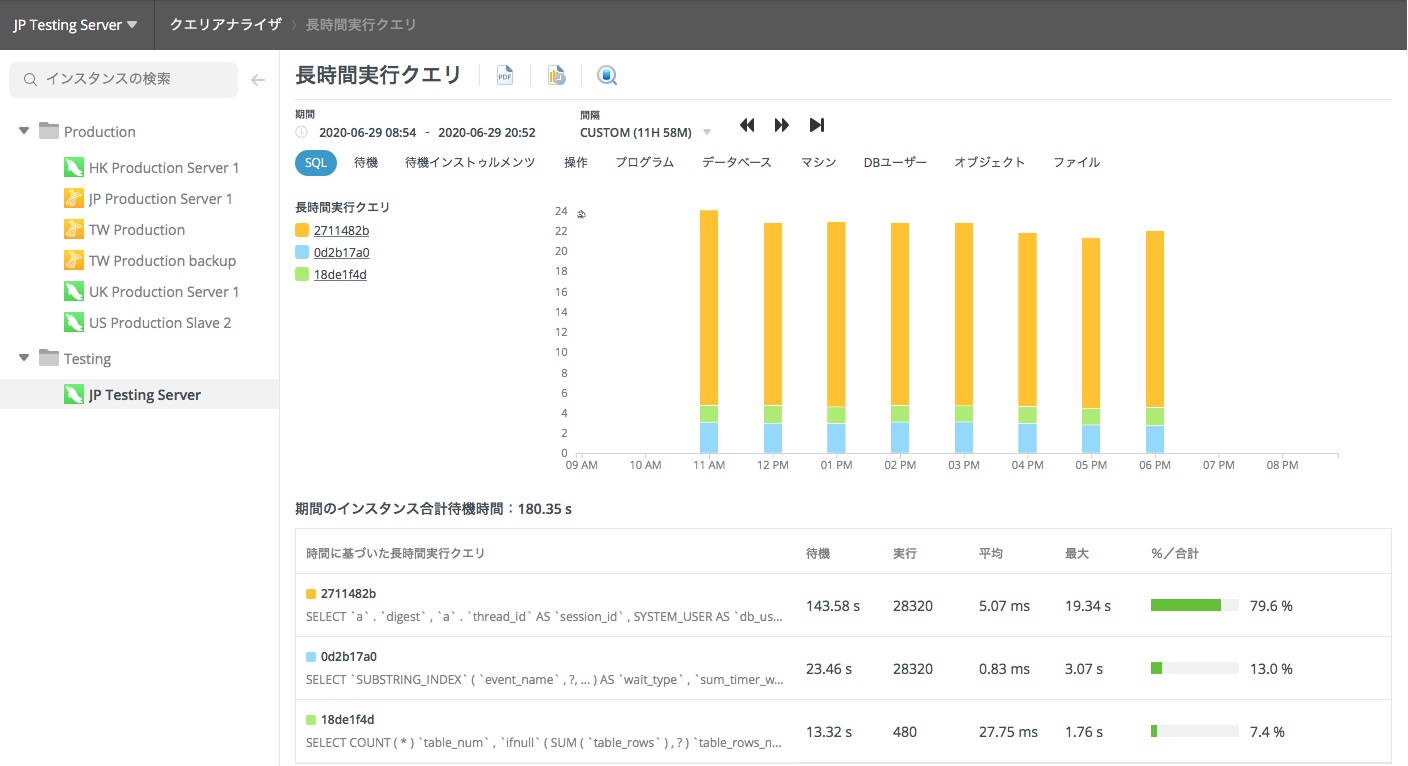Viewport: 1408px width, 766px height.
Task: Jump forward with fast-forward button
Action: click(782, 125)
